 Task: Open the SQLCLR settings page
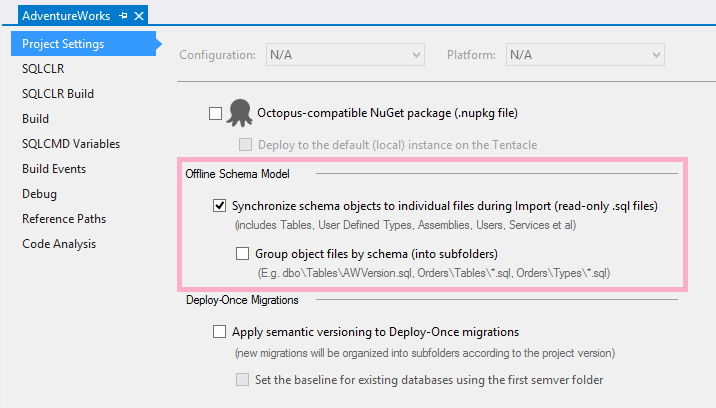coord(46,69)
